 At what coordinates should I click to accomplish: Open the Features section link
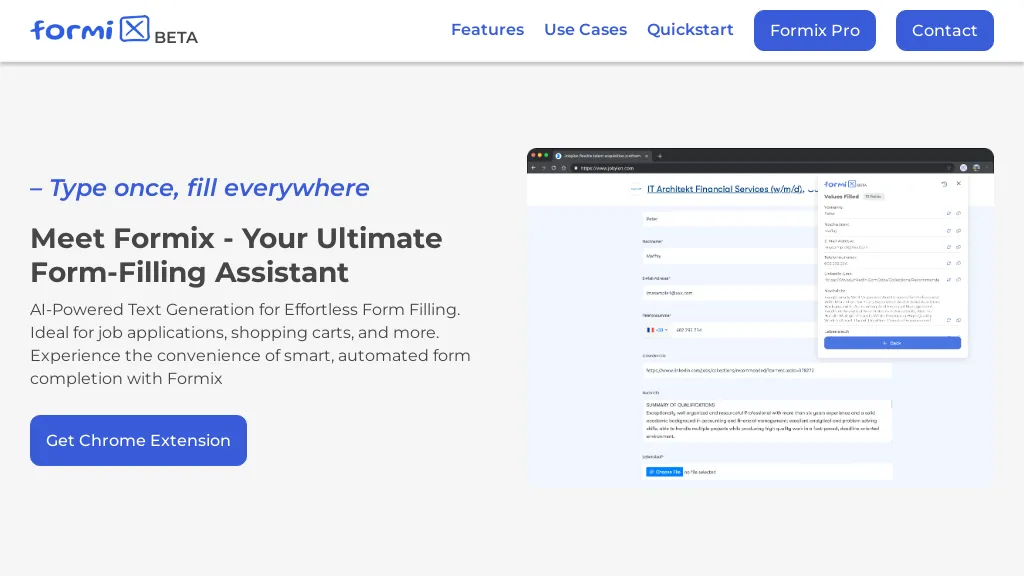click(x=487, y=30)
